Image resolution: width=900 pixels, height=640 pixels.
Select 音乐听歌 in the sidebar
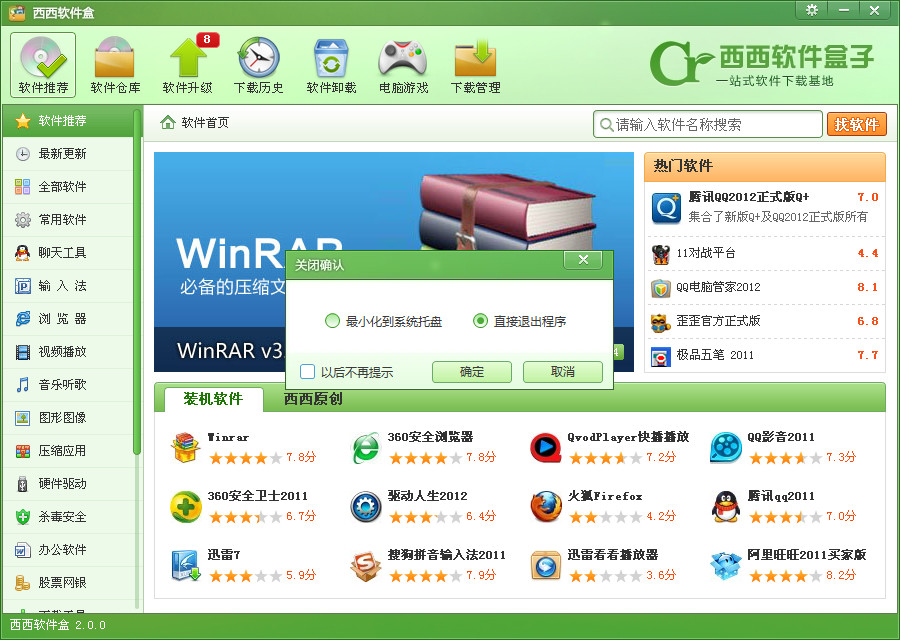68,385
